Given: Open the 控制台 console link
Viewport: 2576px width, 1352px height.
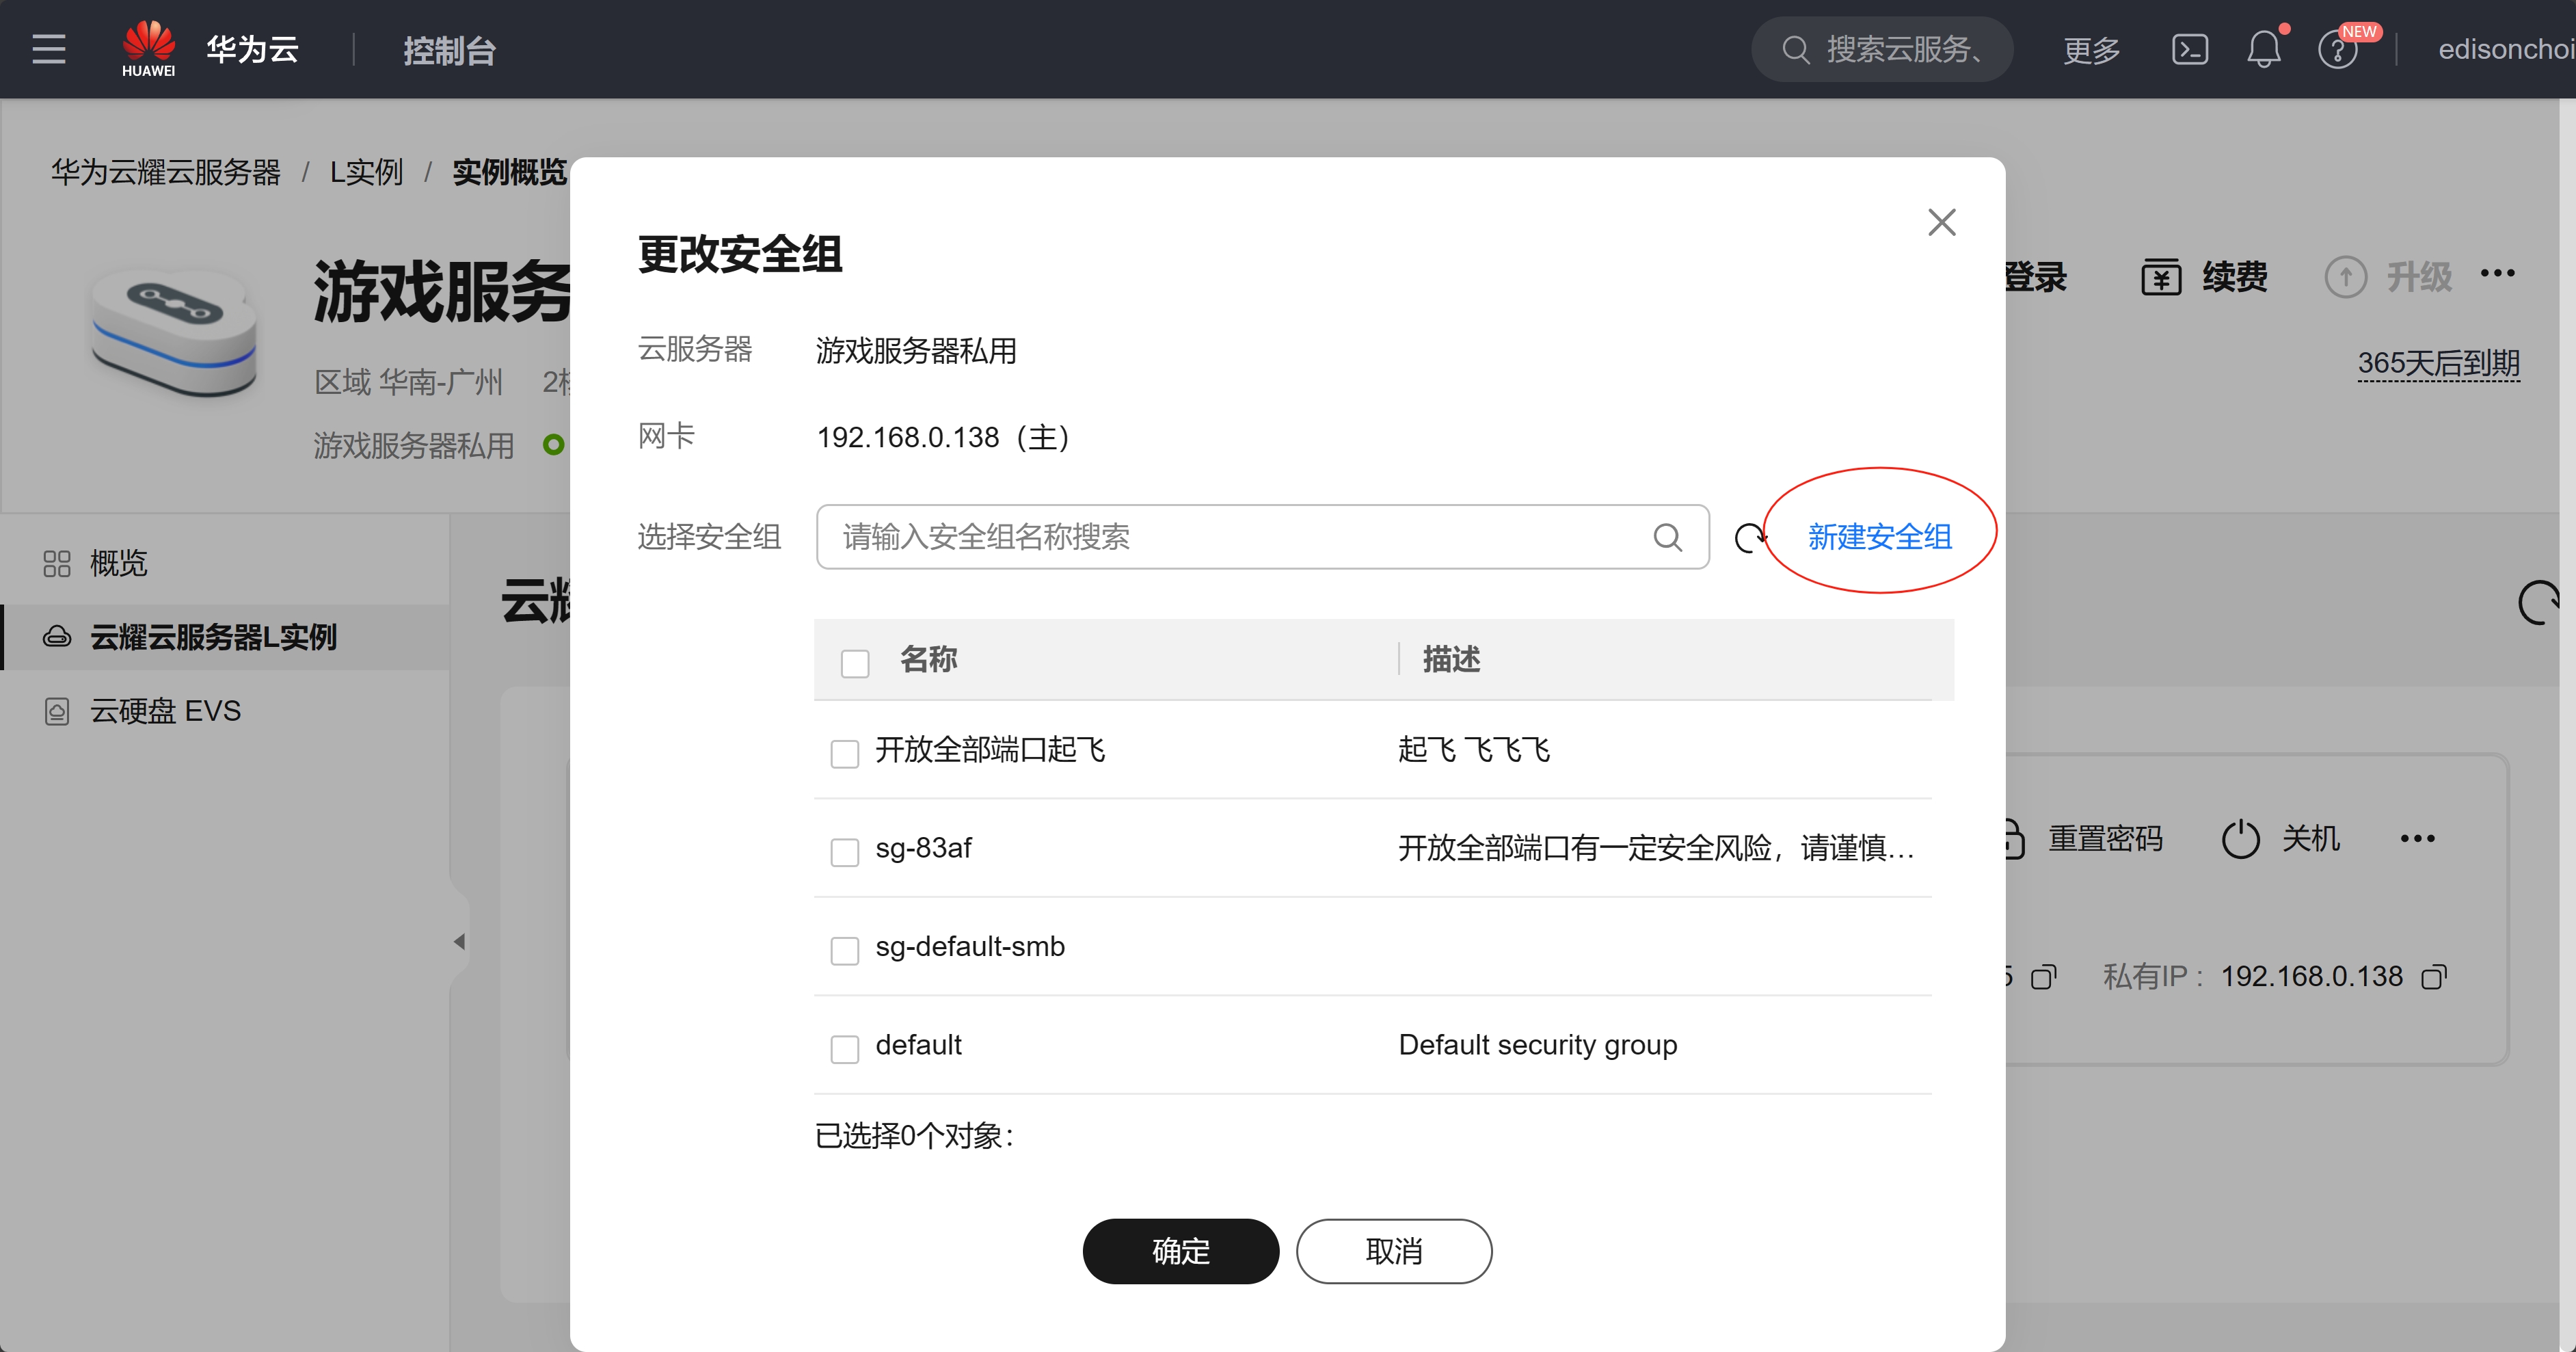Looking at the screenshot, I should (449, 50).
